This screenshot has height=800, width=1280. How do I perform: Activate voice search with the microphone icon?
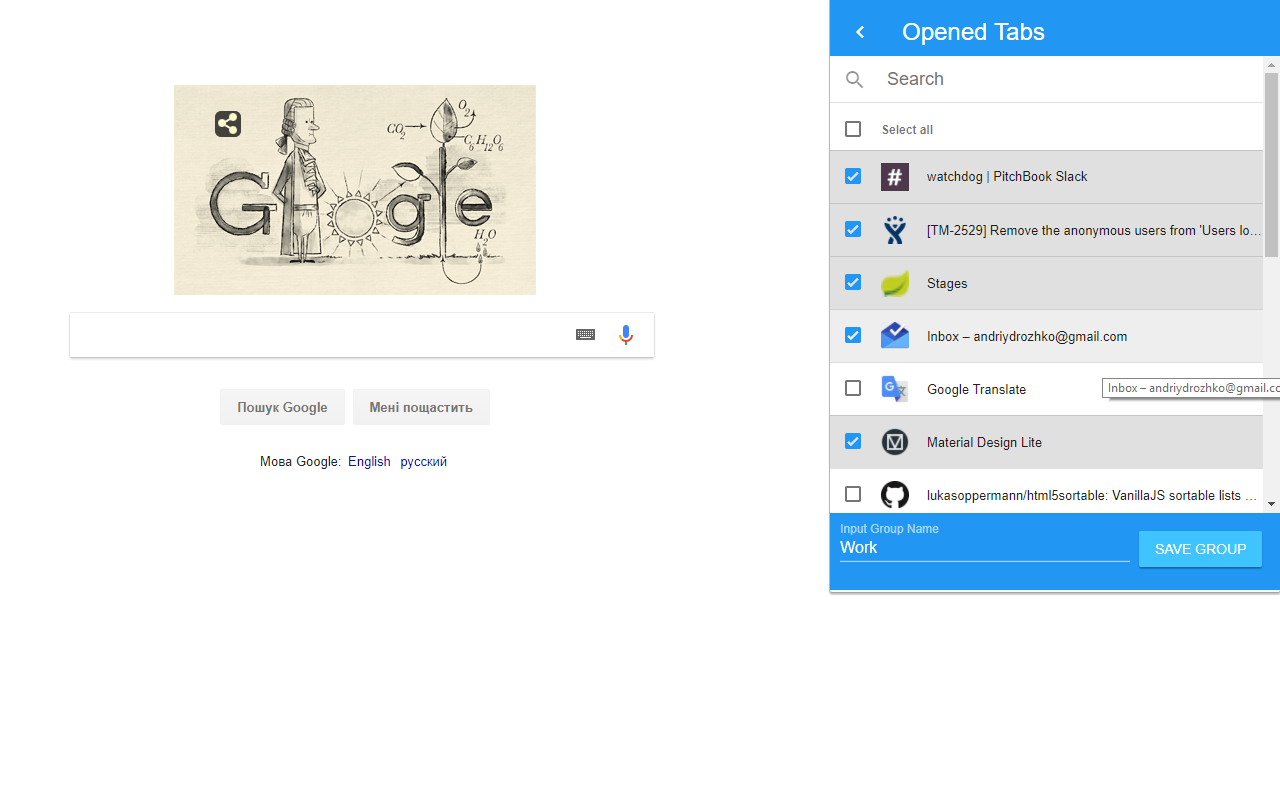(626, 334)
